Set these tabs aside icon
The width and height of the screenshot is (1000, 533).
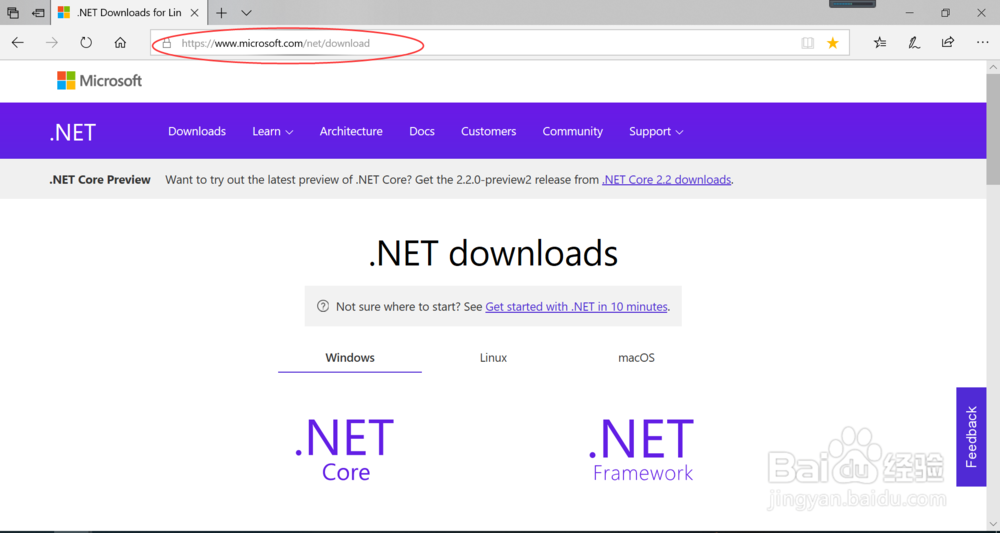(38, 13)
